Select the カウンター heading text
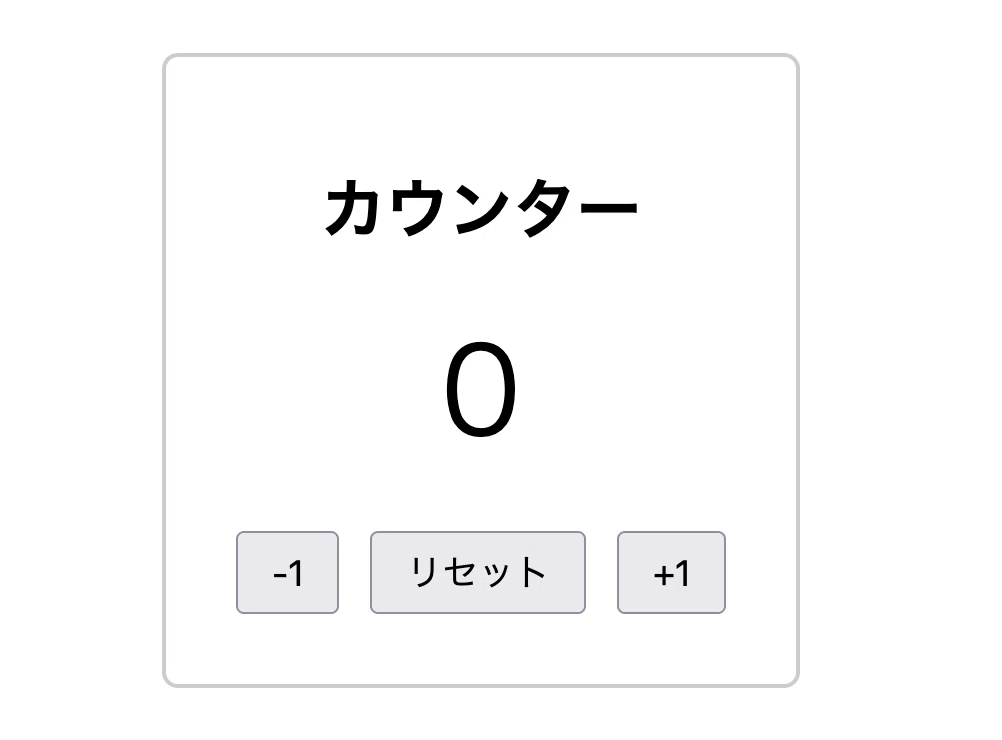Screen dimensions: 1002x740 (x=481, y=207)
